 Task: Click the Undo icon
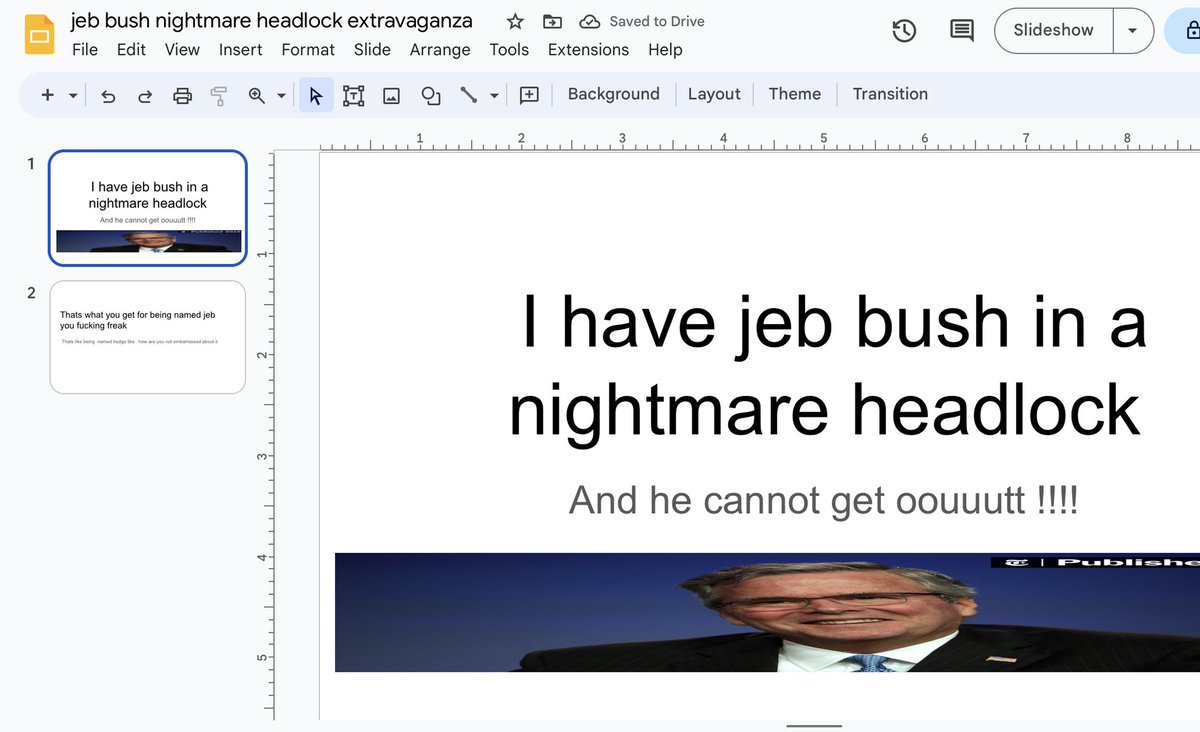pyautogui.click(x=108, y=94)
